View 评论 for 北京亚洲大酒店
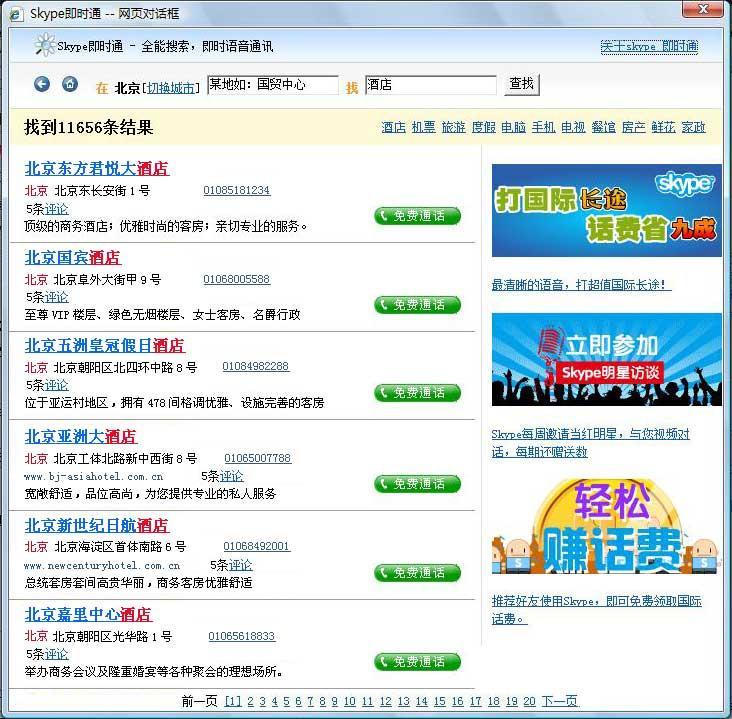The height and width of the screenshot is (719, 732). [x=232, y=476]
